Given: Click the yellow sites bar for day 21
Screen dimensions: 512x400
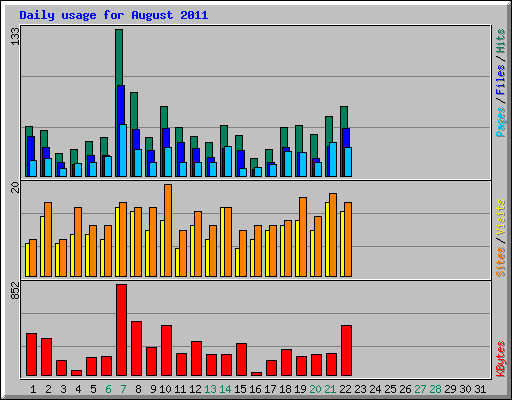Looking at the screenshot, I should (327, 239).
